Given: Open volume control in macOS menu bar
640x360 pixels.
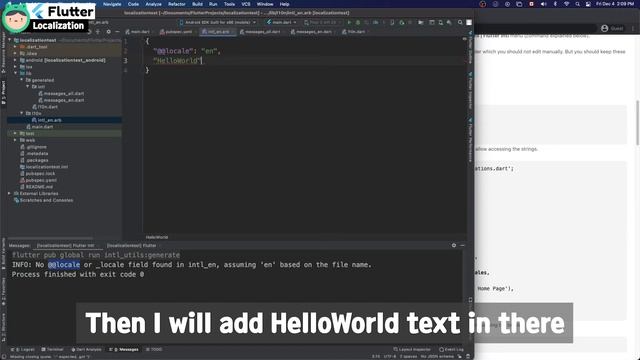Looking at the screenshot, I should pos(543,4).
